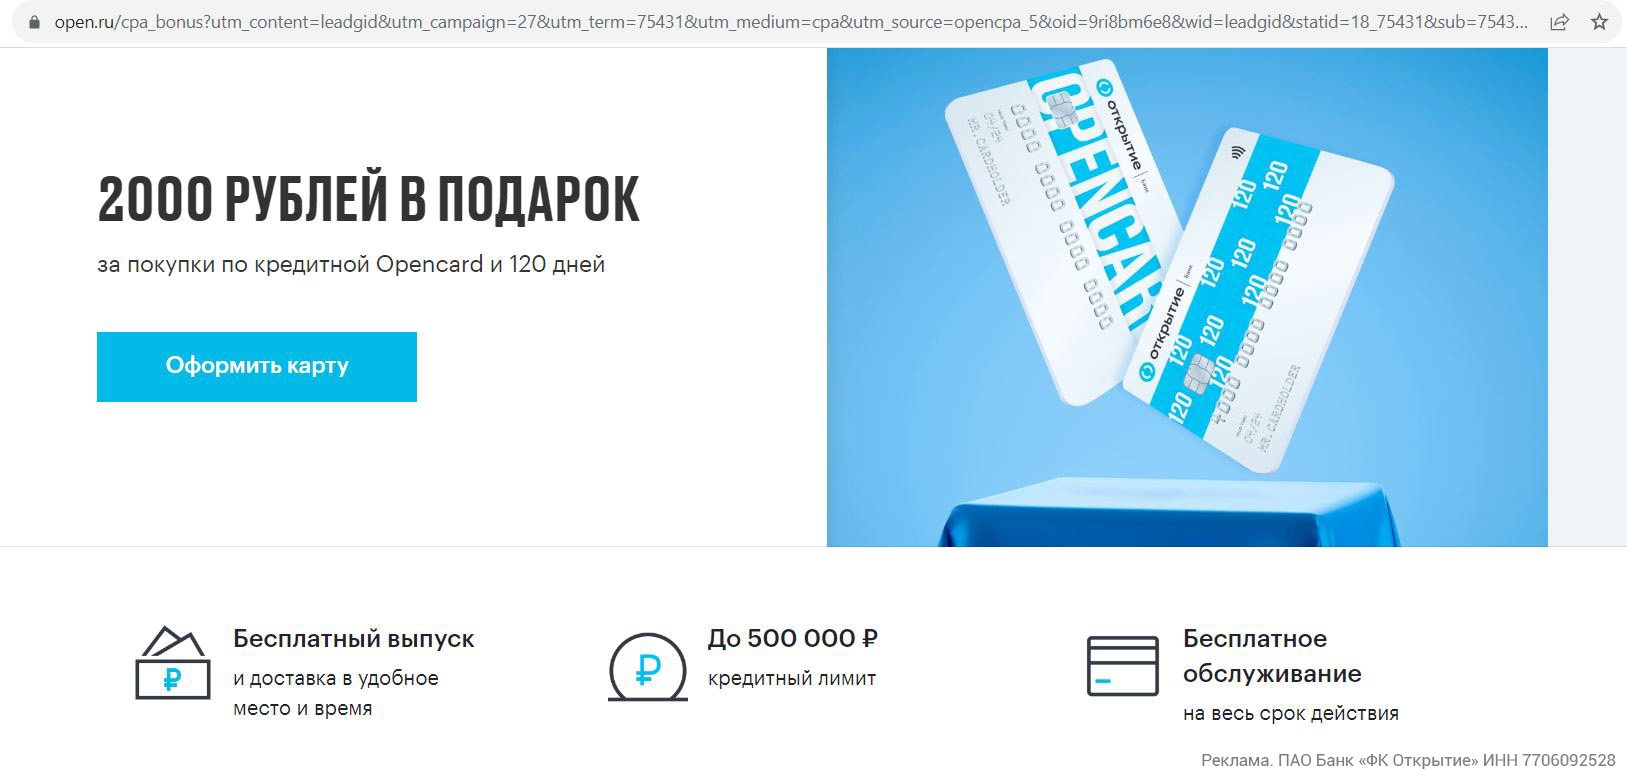Click the 2000 РУБЛЕЙ В ПОДАРОК headline
This screenshot has width=1627, height=783.
(368, 199)
